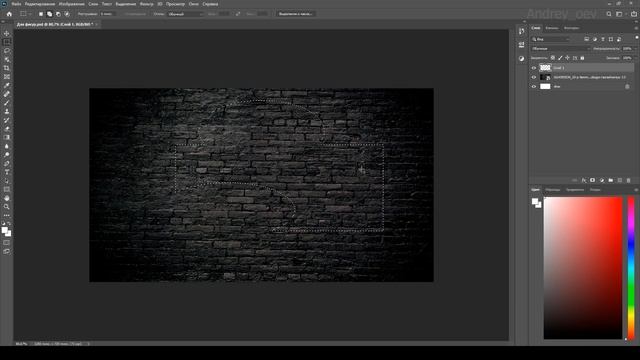Open the layer blending mode dropdown

[561, 49]
